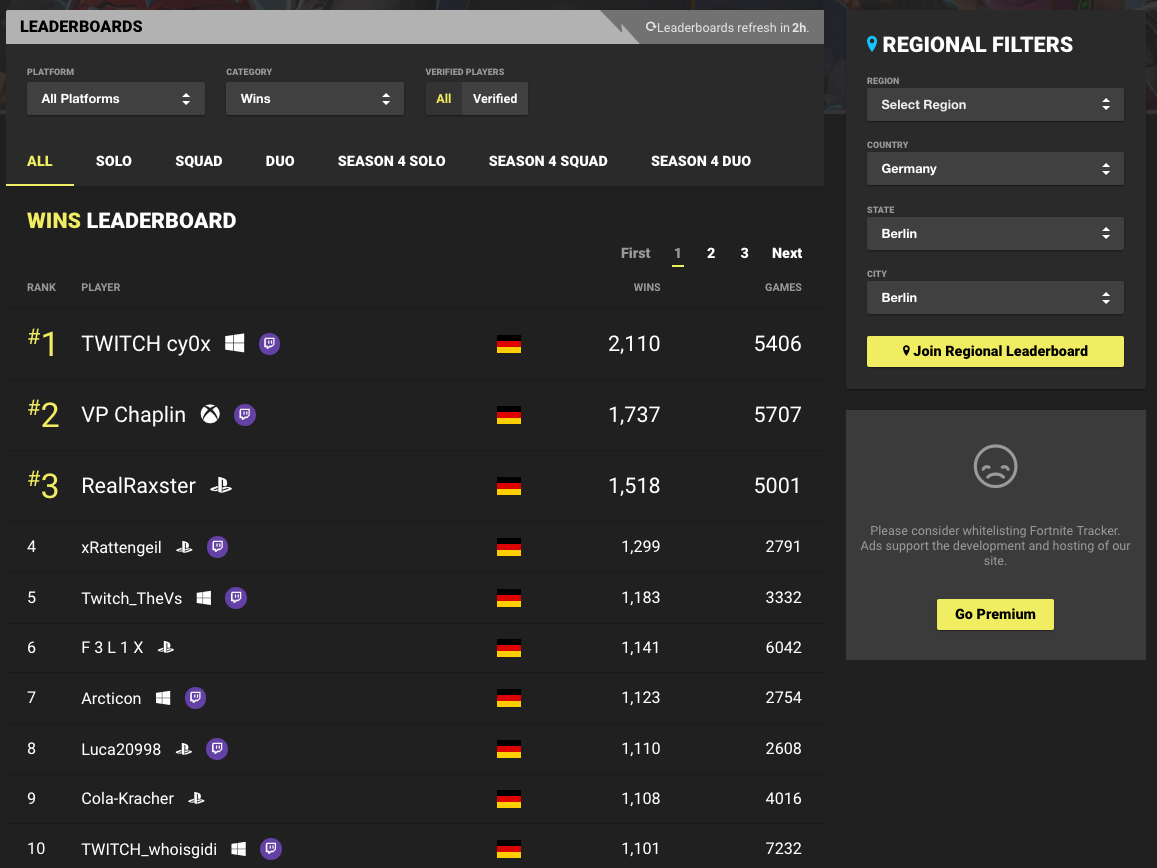Open player profile xRattengeil
The width and height of the screenshot is (1157, 868).
point(121,547)
